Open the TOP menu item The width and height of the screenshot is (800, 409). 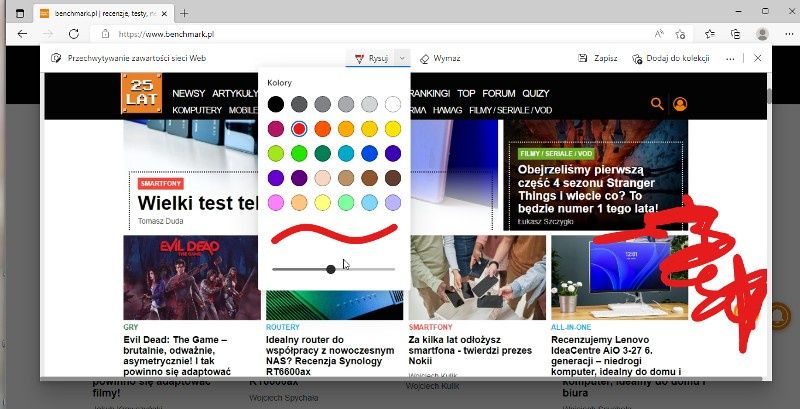[x=466, y=93]
